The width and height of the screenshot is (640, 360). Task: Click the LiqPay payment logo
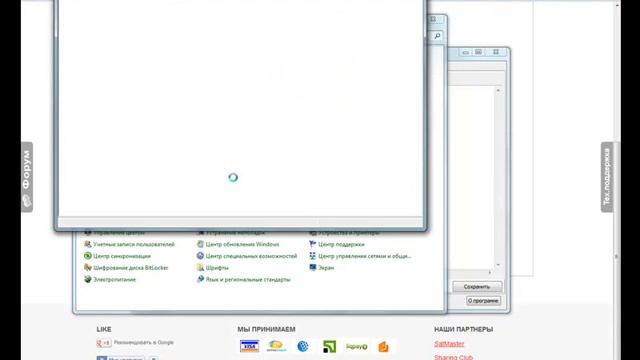tap(356, 347)
